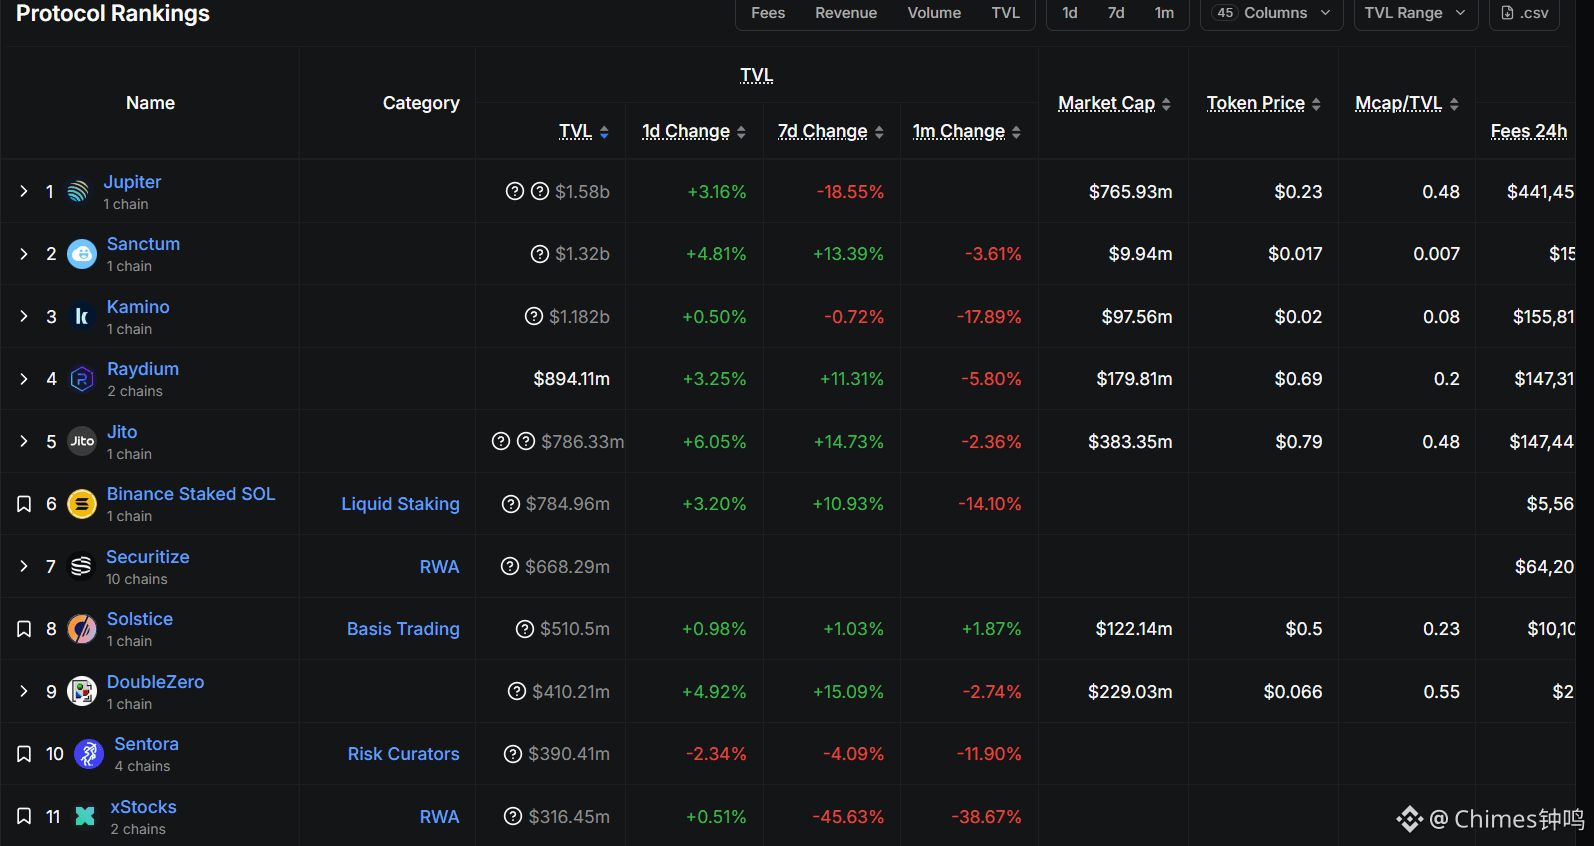The width and height of the screenshot is (1594, 846).
Task: Expand the Securitize row
Action: (x=24, y=566)
